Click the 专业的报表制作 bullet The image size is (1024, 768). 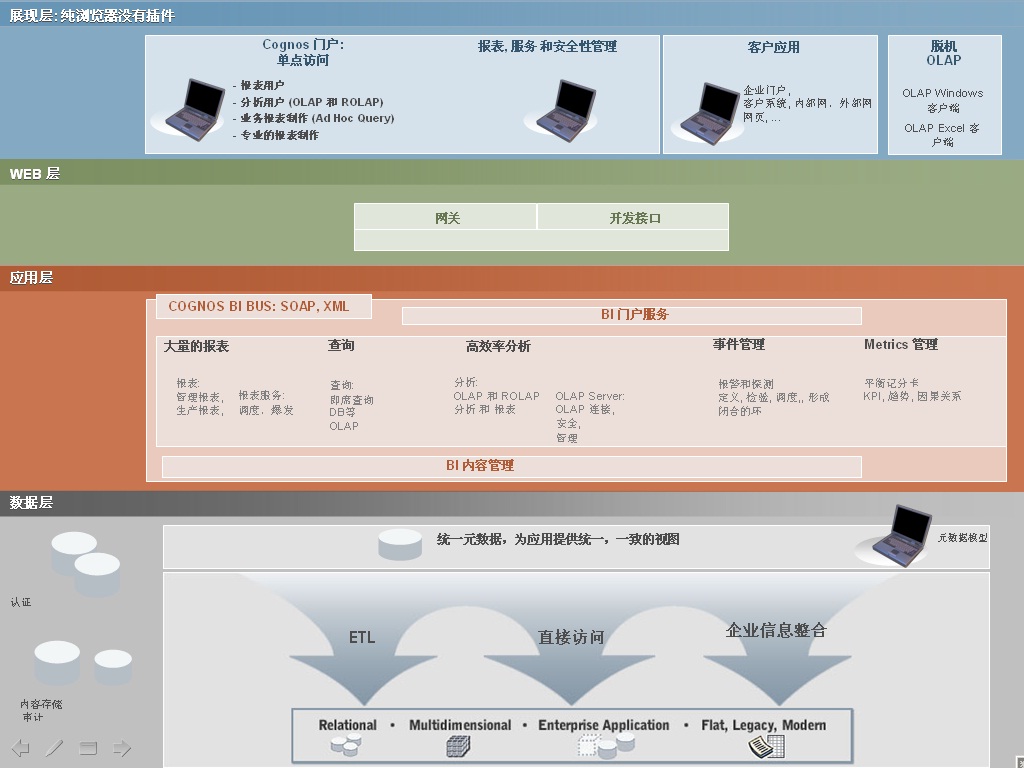(x=276, y=135)
